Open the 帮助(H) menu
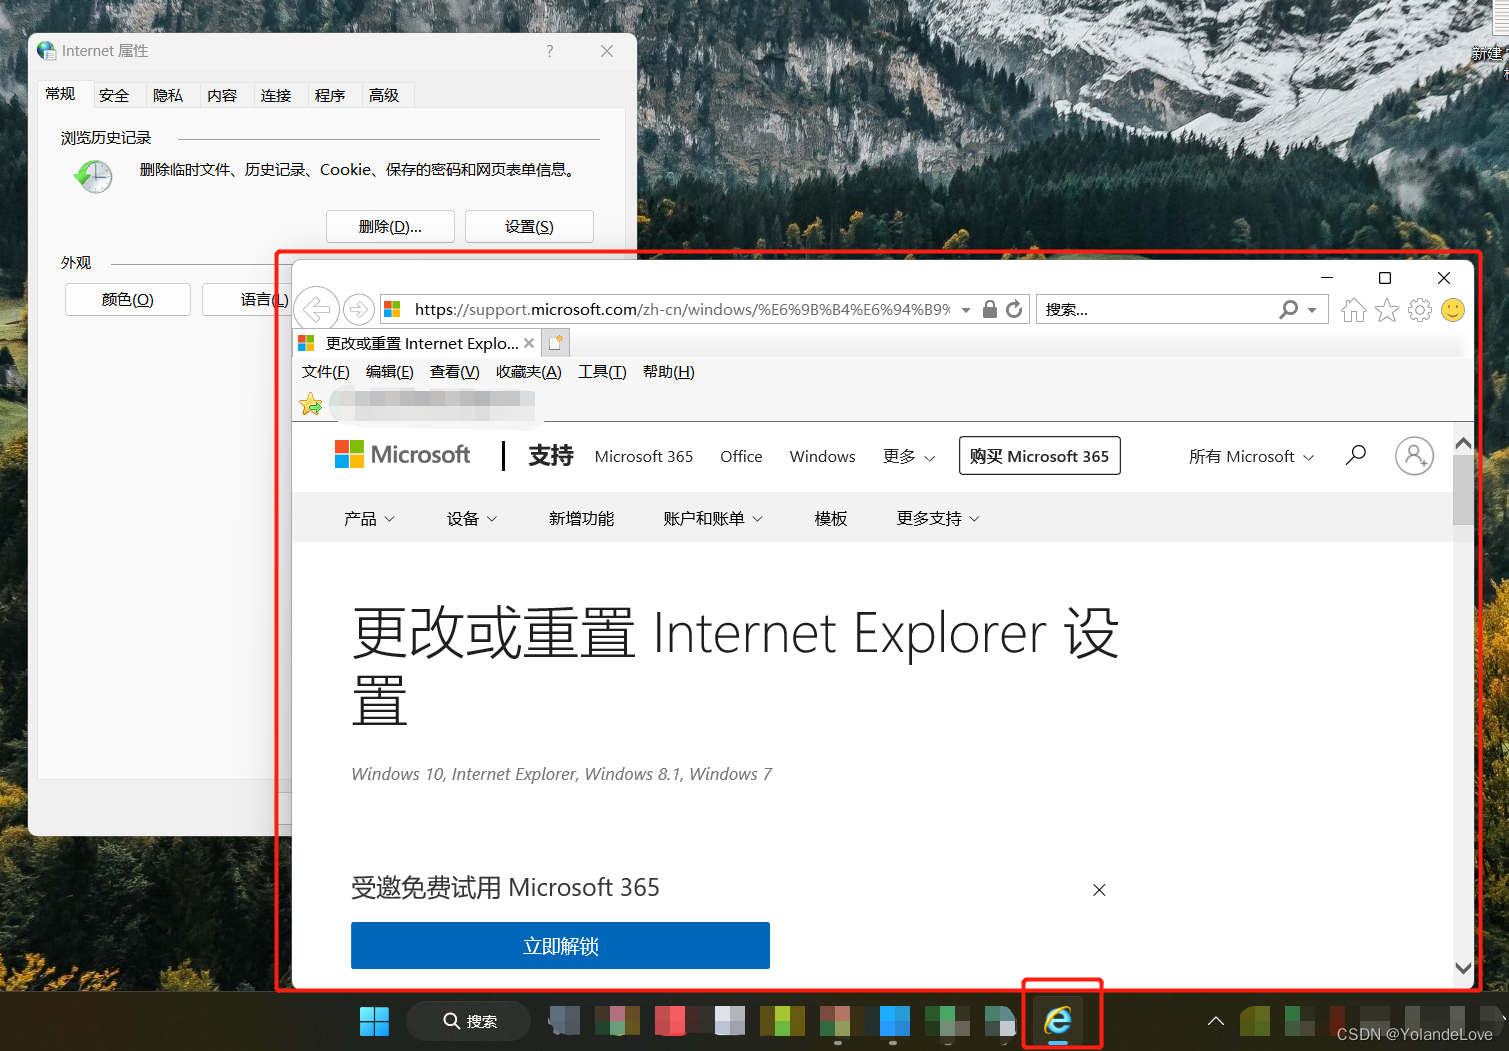This screenshot has height=1051, width=1509. click(669, 372)
